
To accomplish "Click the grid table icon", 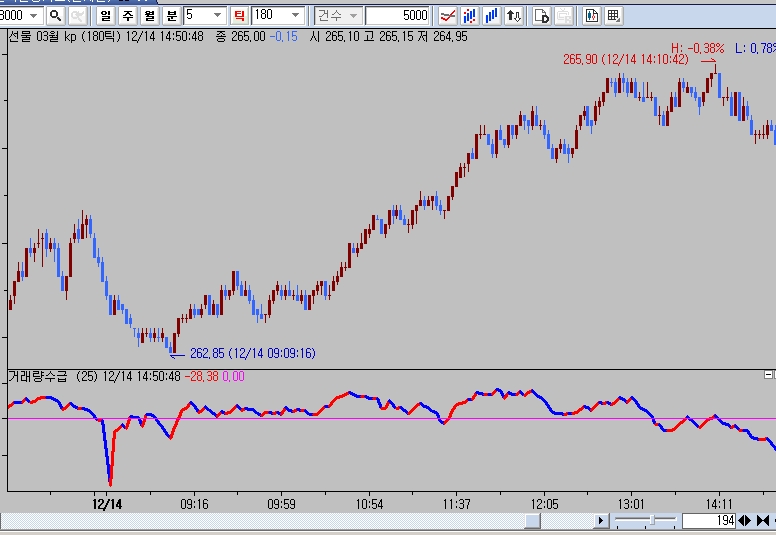I will (613, 15).
